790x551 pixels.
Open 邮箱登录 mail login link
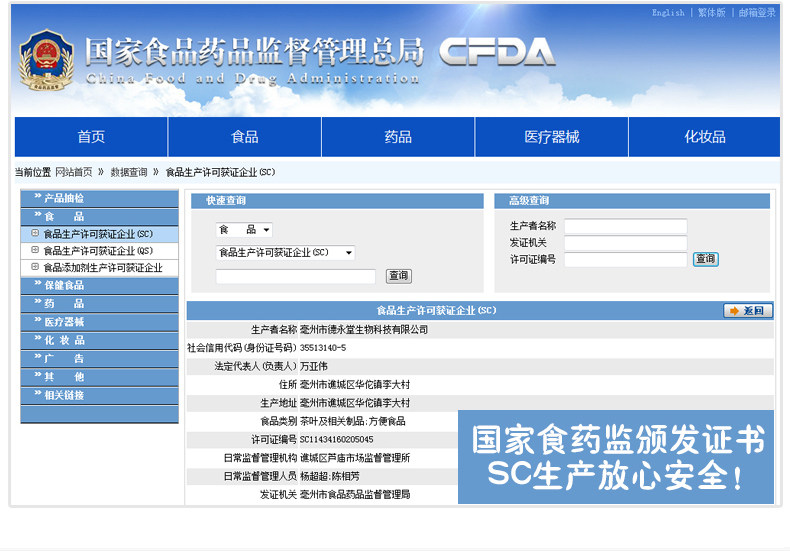[x=757, y=13]
